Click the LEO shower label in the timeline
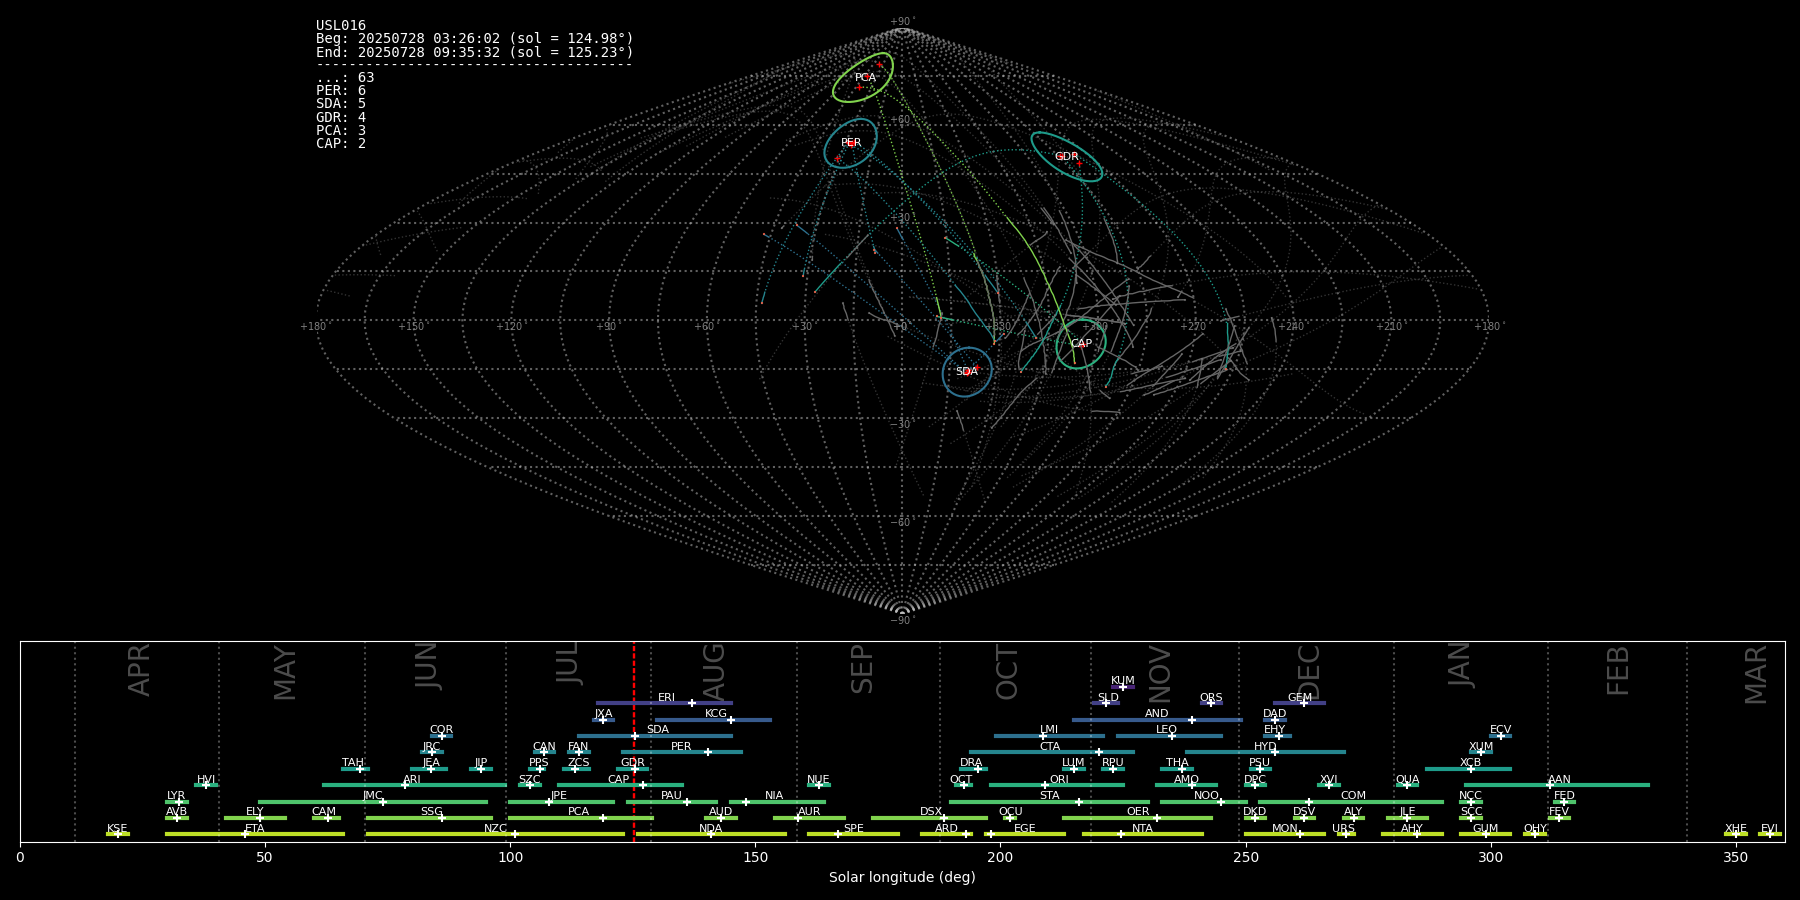 point(1166,730)
